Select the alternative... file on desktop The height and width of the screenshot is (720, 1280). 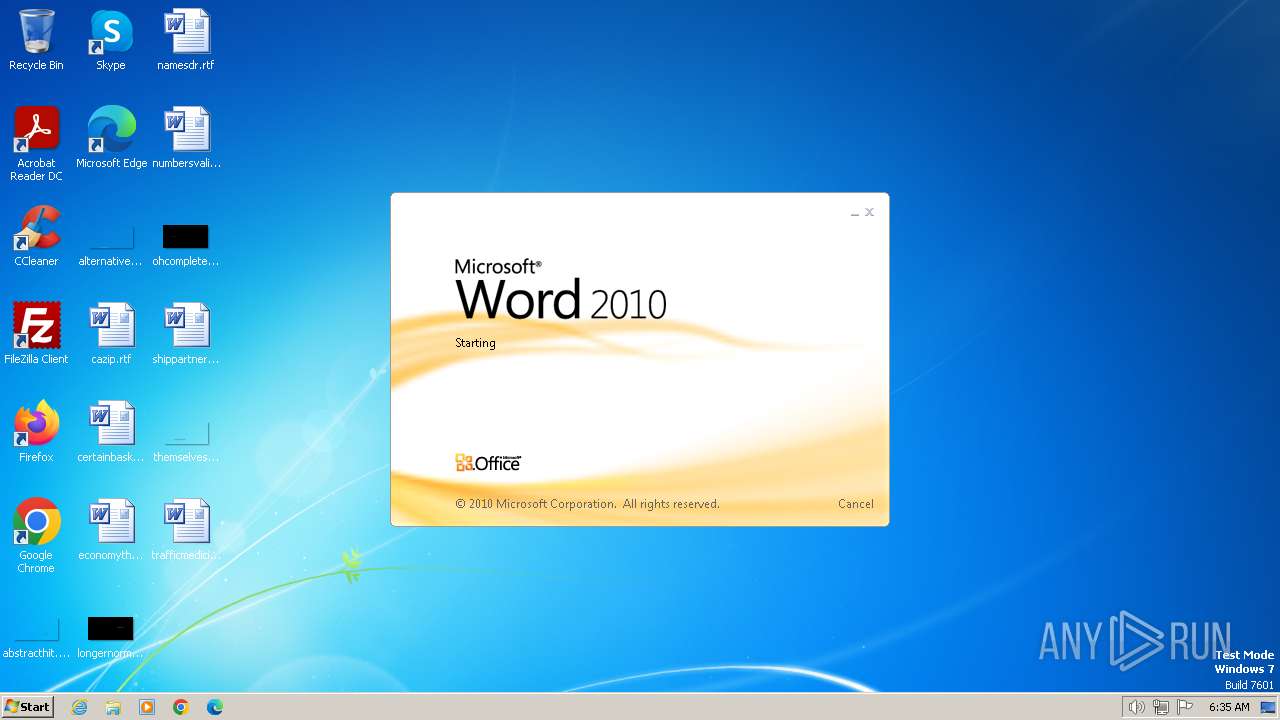pos(111,244)
